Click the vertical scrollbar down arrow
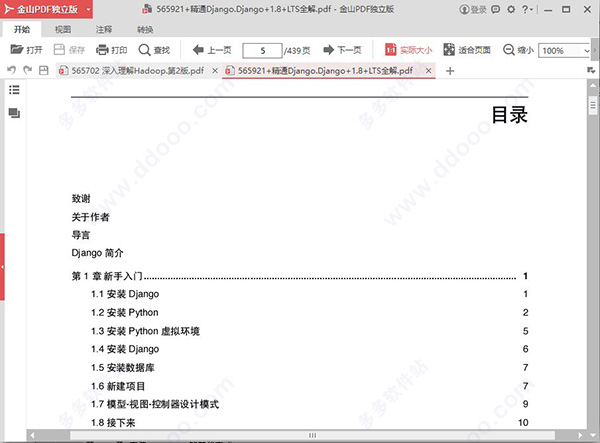Image resolution: width=600 pixels, height=443 pixels. 593,435
